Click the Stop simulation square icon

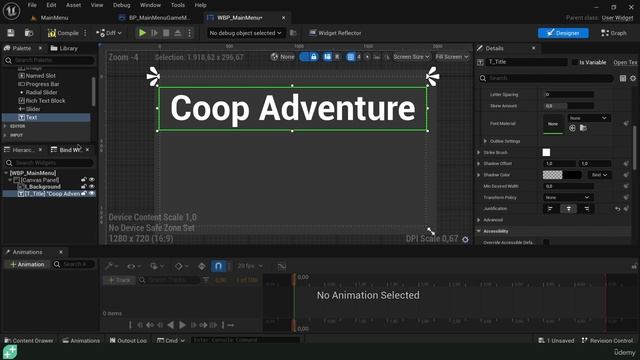point(166,33)
